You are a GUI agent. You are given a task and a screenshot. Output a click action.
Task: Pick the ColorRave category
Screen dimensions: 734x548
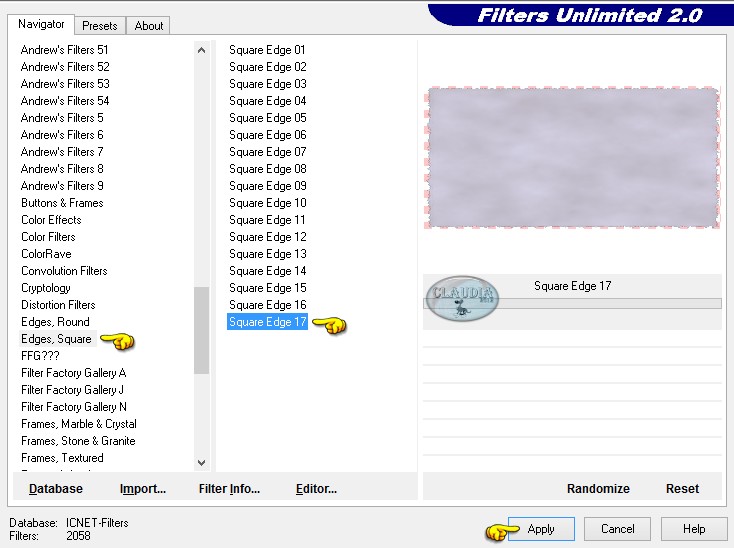tap(46, 254)
